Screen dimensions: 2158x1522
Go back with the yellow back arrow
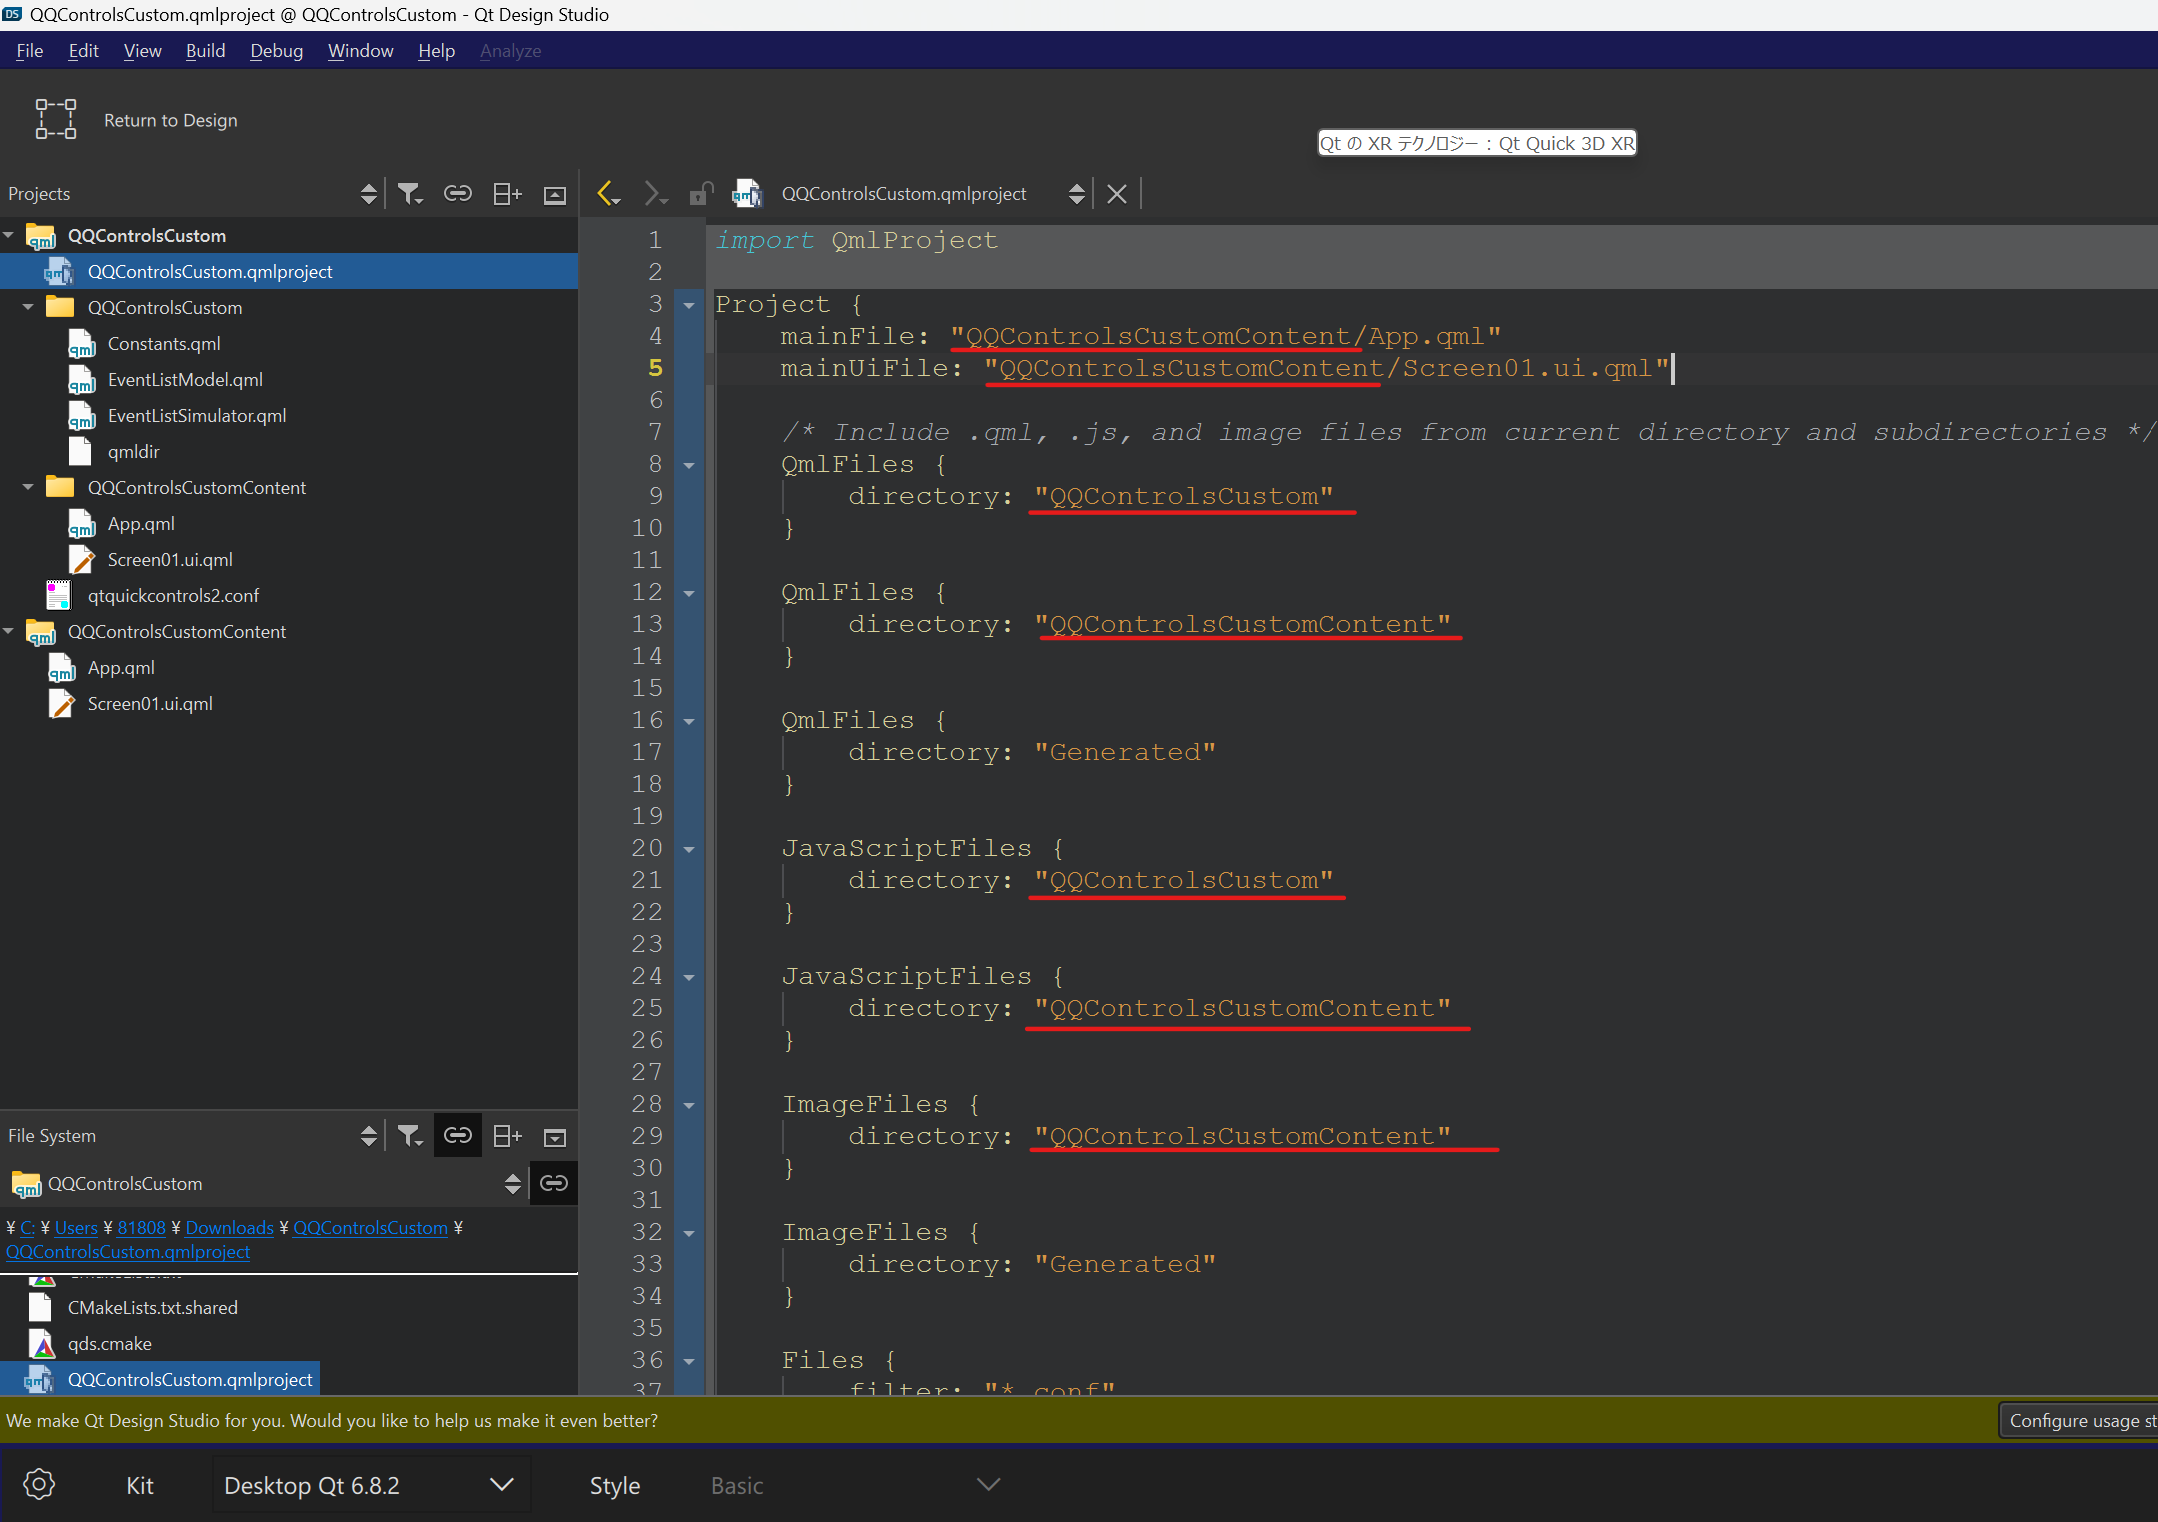608,193
